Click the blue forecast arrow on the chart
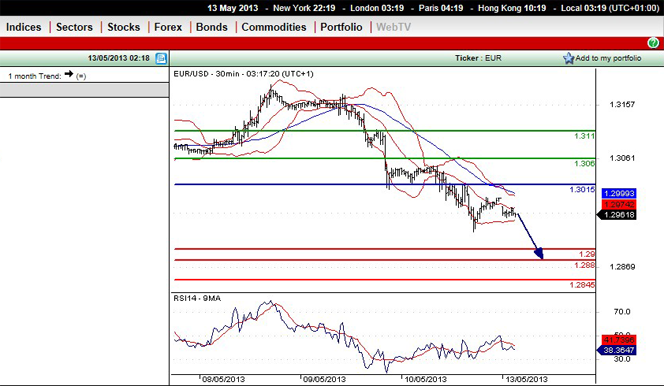 coord(529,236)
